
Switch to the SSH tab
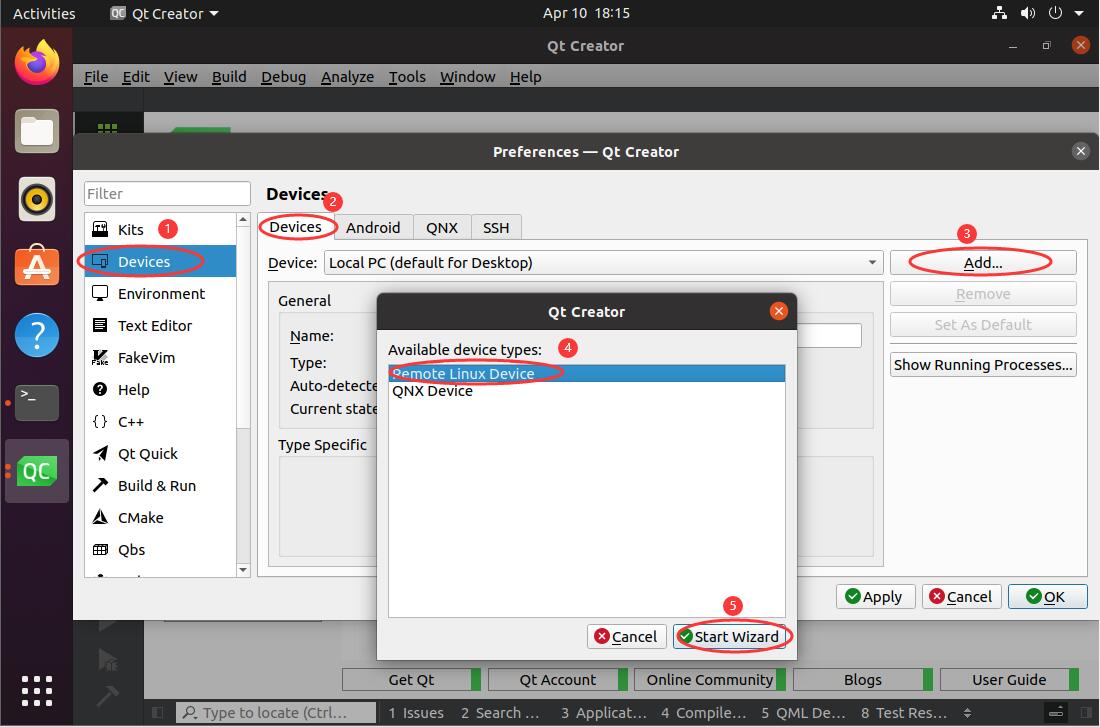[x=496, y=227]
